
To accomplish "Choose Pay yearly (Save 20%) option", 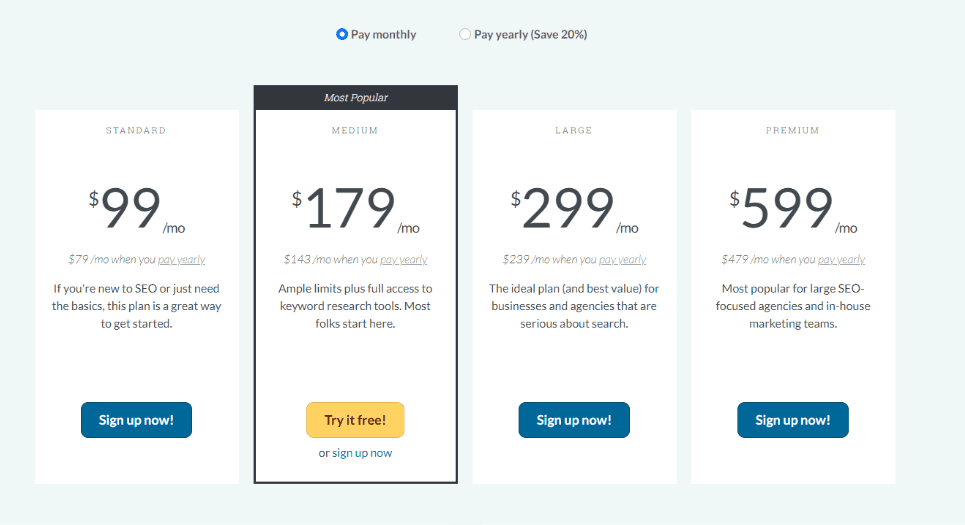I will (465, 34).
